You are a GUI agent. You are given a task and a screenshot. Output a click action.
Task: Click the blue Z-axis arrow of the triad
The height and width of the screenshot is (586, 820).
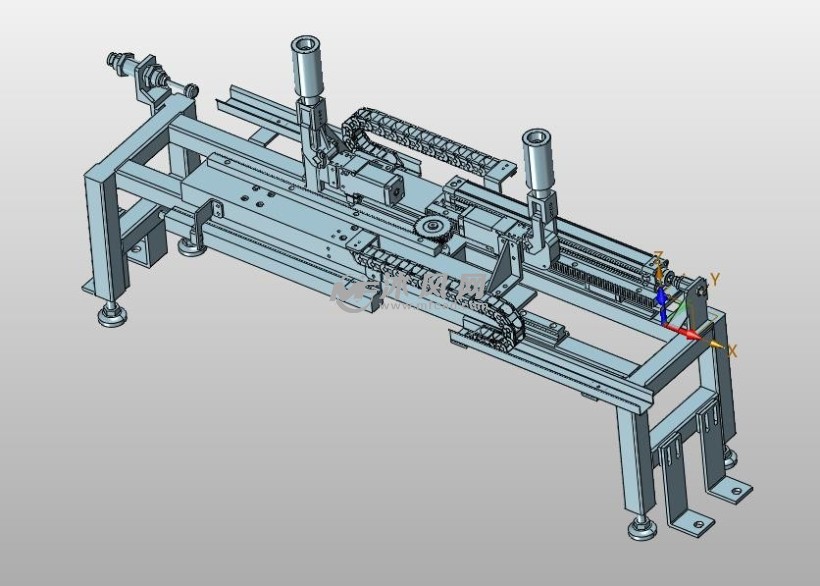[660, 298]
